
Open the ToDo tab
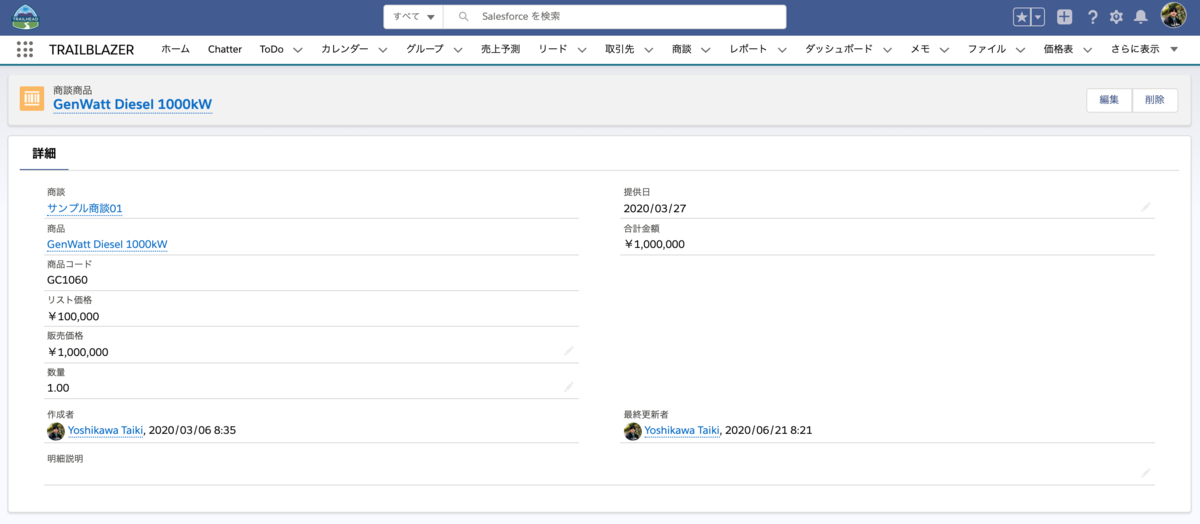271,49
